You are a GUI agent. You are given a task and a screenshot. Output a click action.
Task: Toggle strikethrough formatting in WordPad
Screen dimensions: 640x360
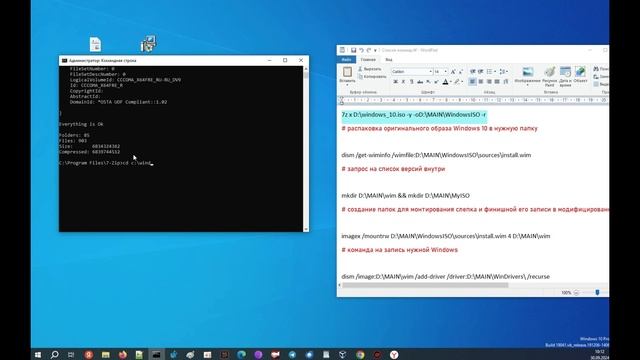420,82
